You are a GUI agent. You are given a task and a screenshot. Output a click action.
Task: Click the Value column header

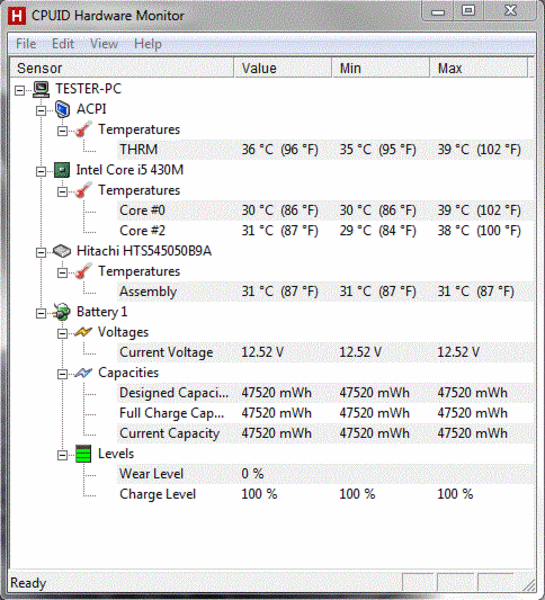click(x=283, y=68)
